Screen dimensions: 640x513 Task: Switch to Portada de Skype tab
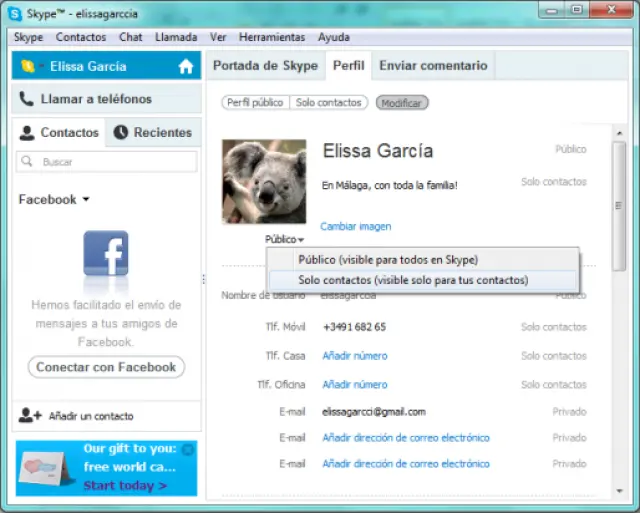click(x=265, y=65)
